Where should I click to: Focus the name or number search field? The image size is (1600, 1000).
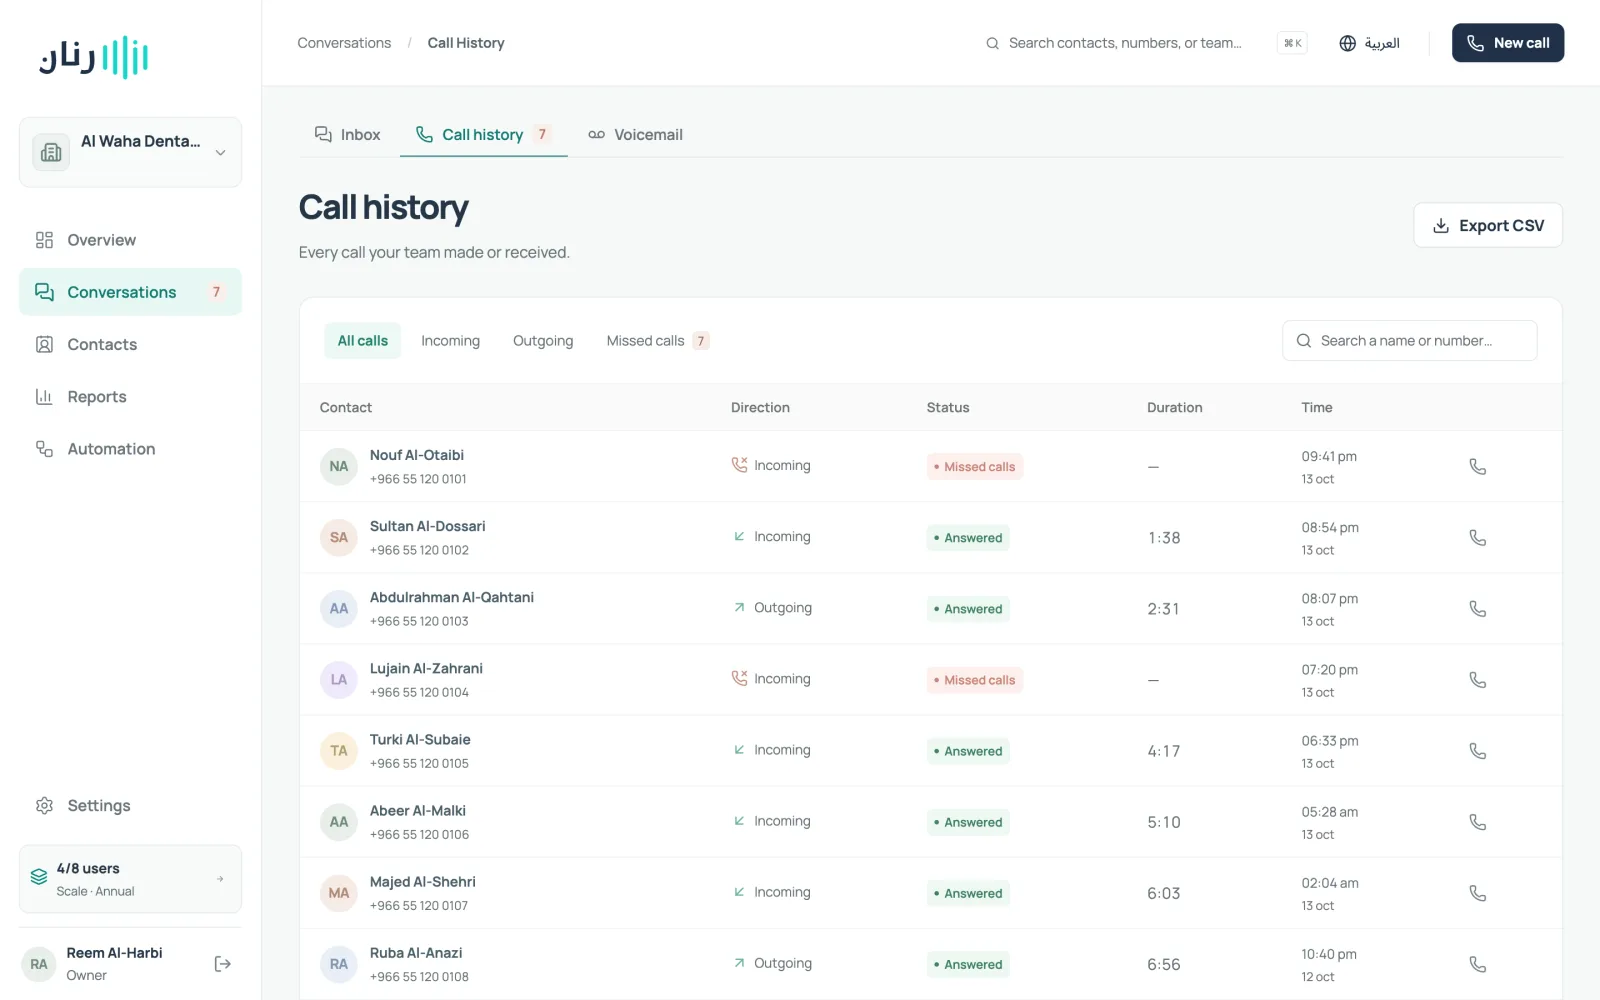coord(1409,341)
